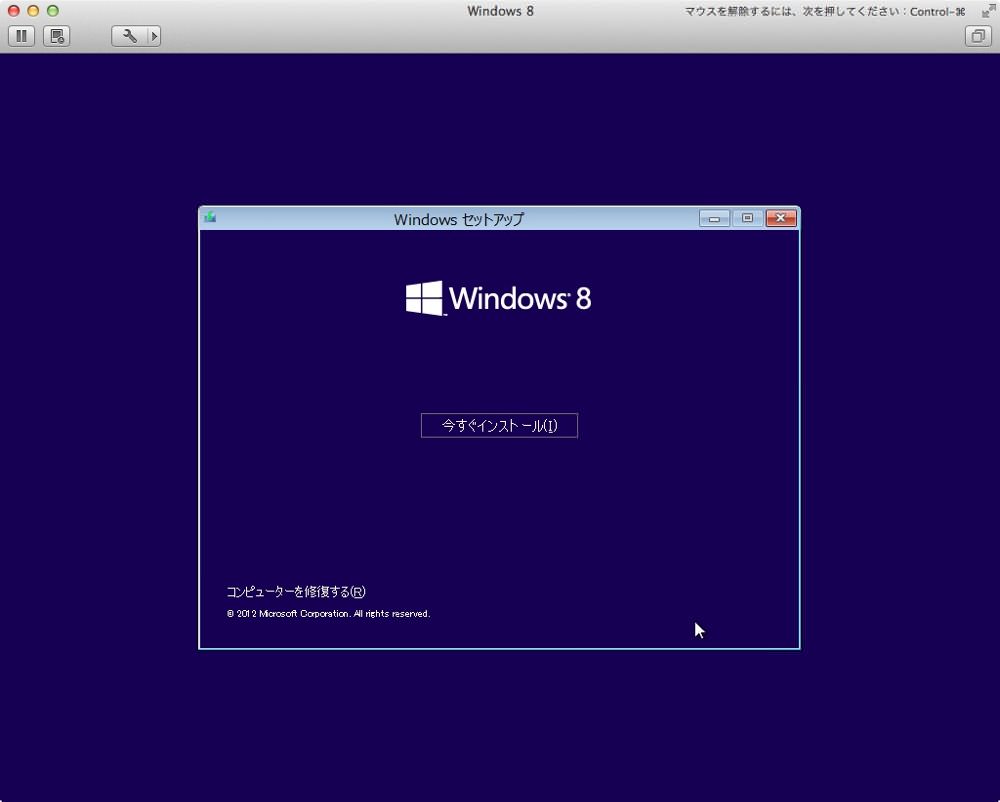This screenshot has width=1000, height=802.
Task: Zoom the VM window with green button
Action: [x=53, y=11]
